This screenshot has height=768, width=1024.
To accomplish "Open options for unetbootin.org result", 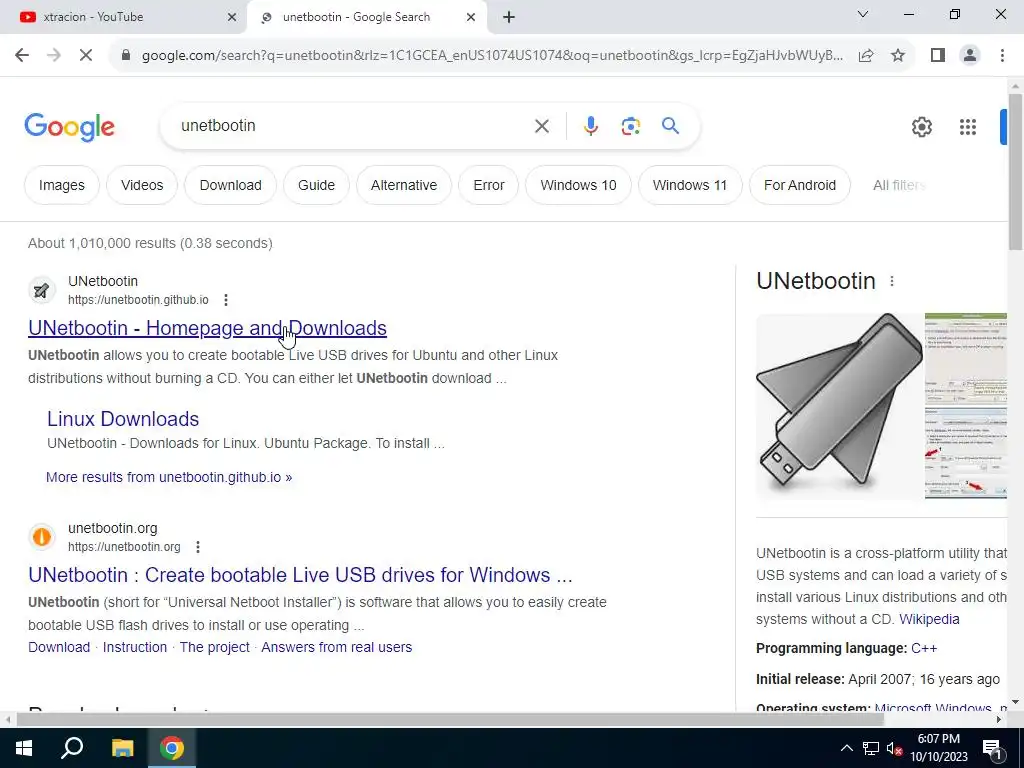I will point(198,547).
